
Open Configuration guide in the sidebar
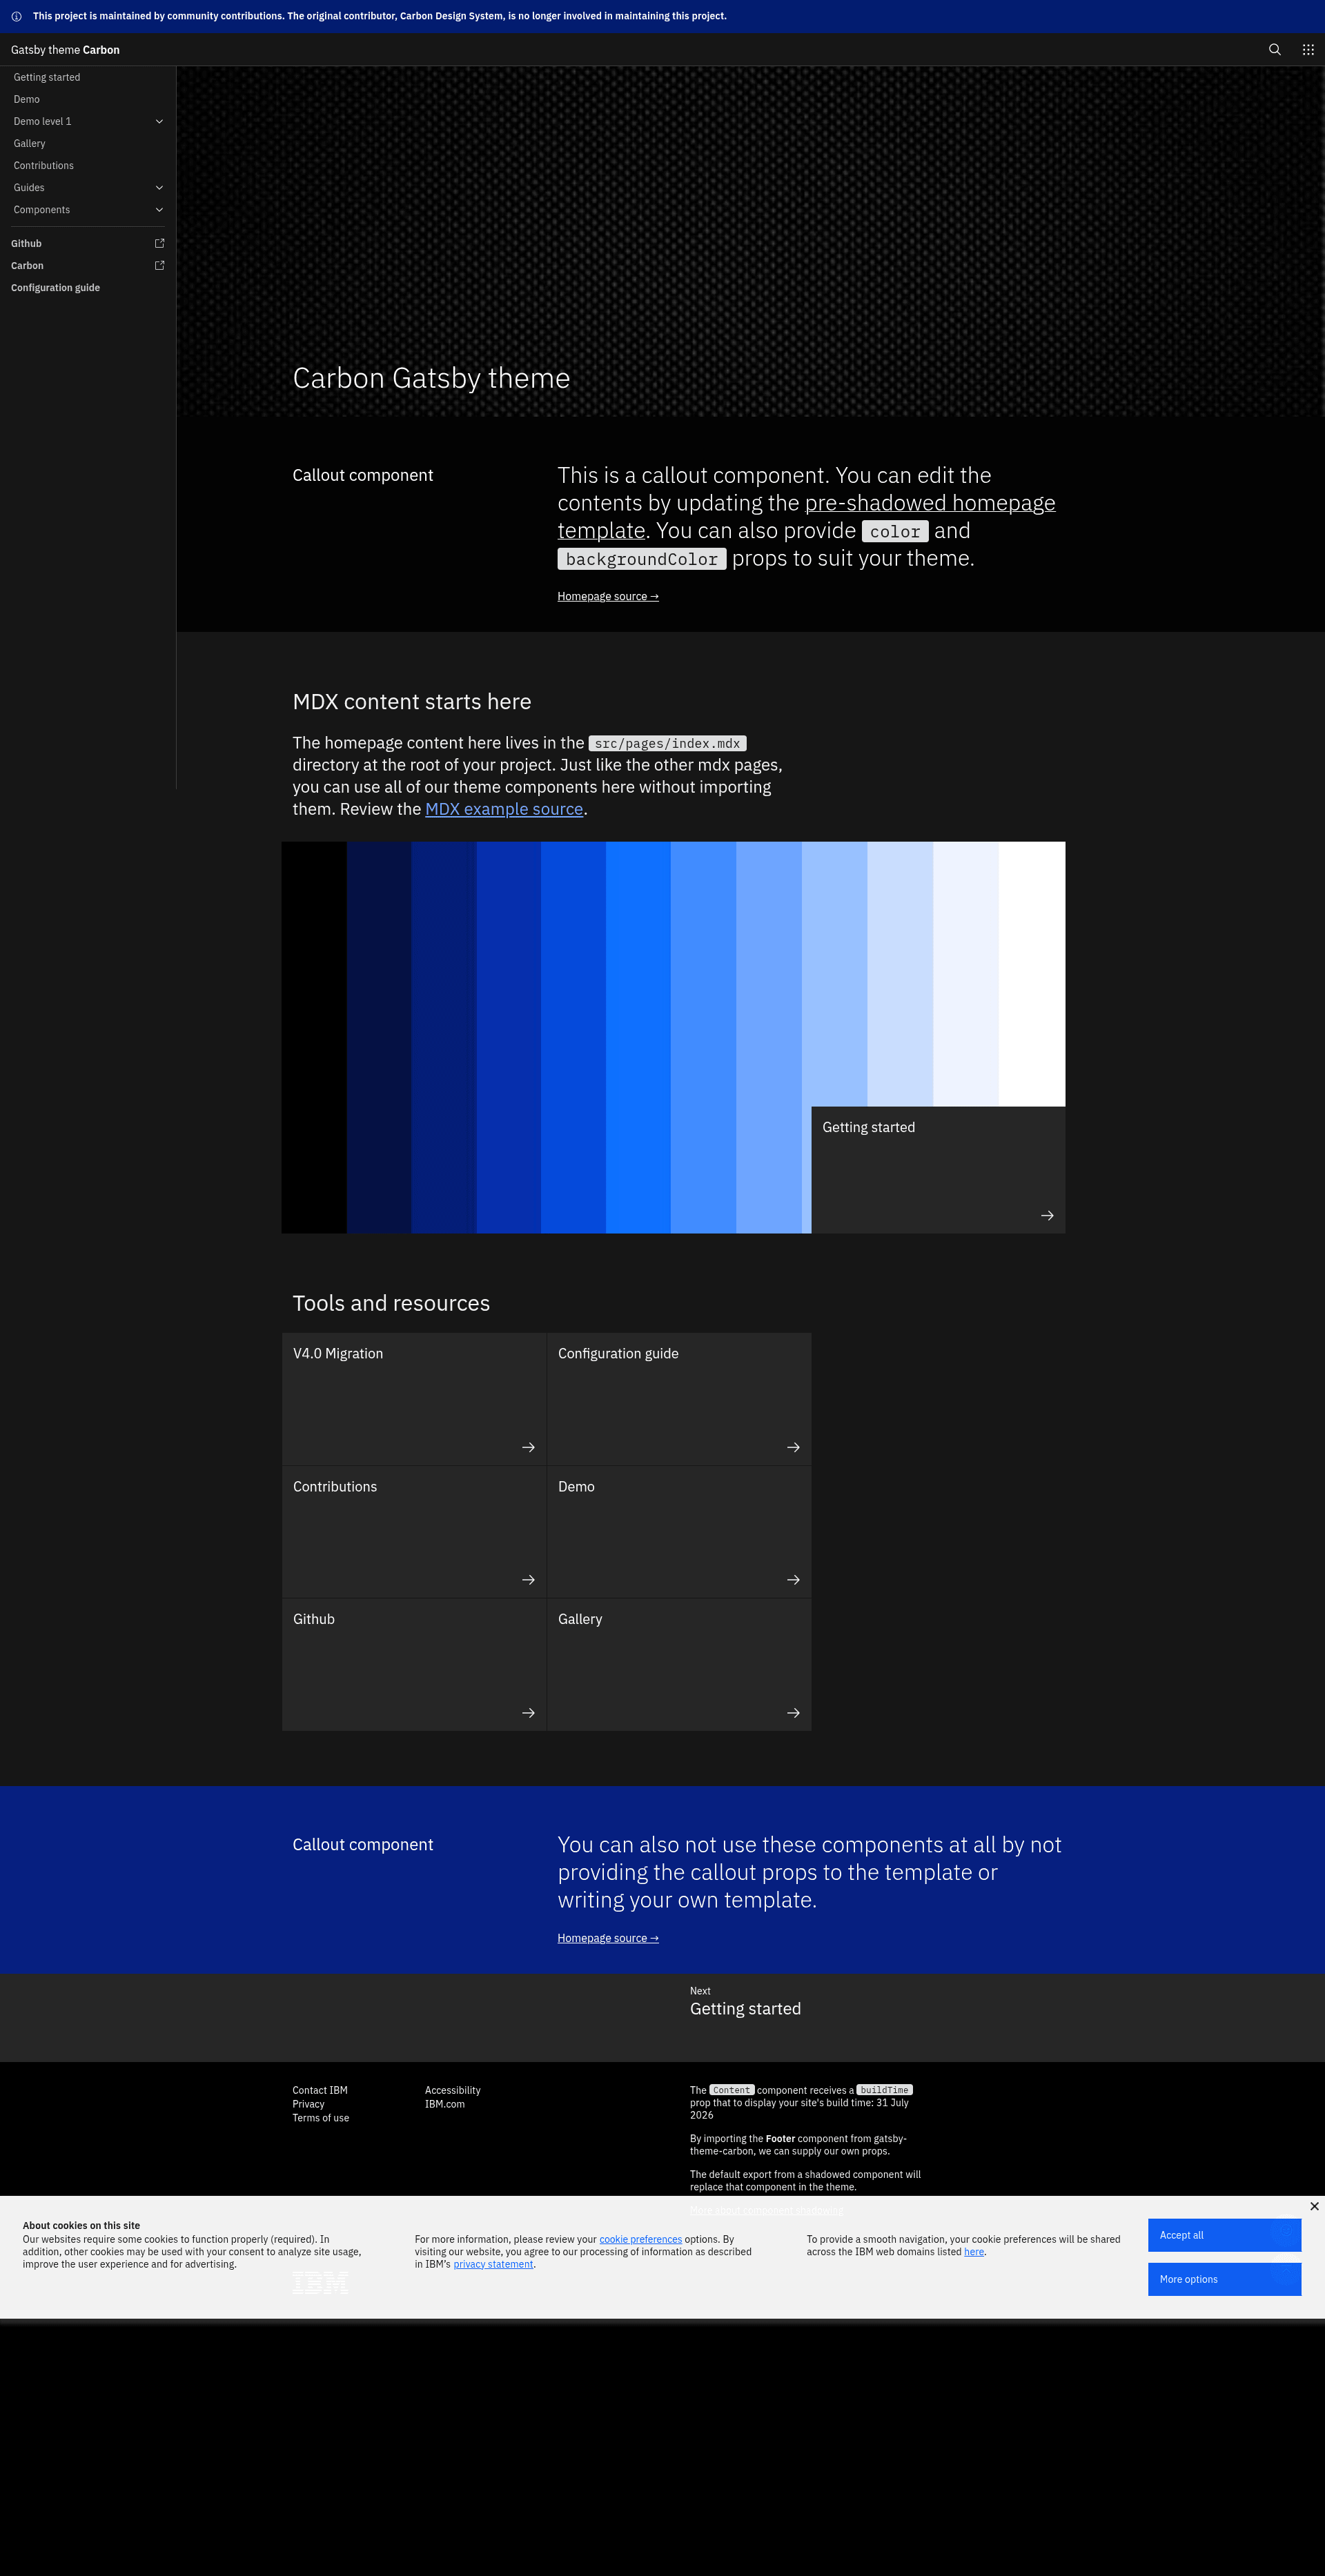click(x=88, y=287)
